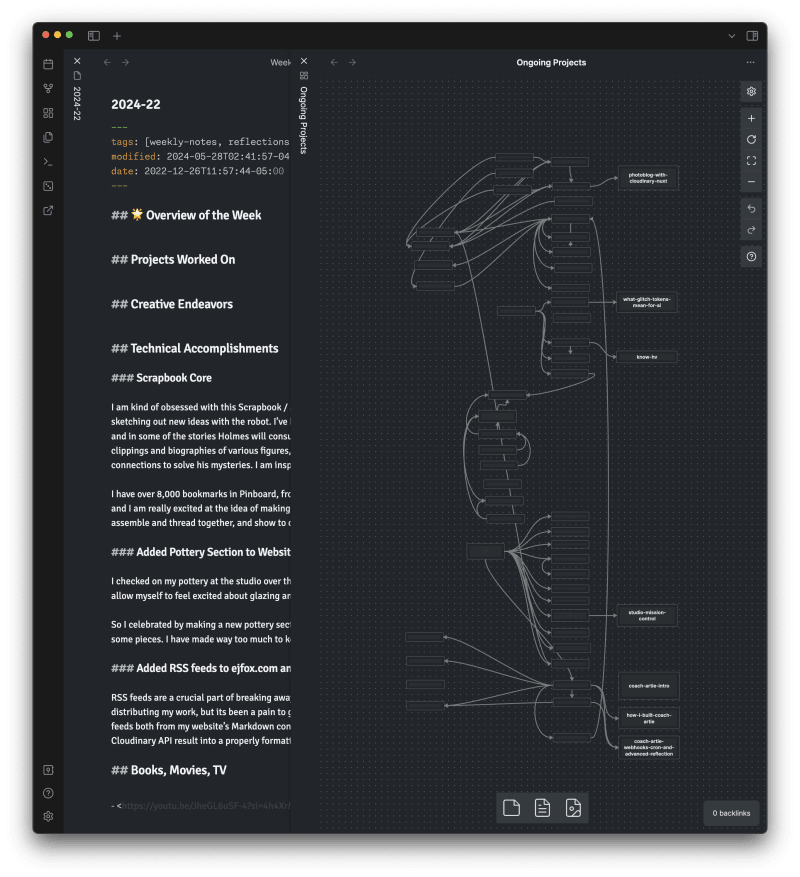Add note from vault to canvas
Viewport: 800px width, 877px height.
[x=542, y=808]
